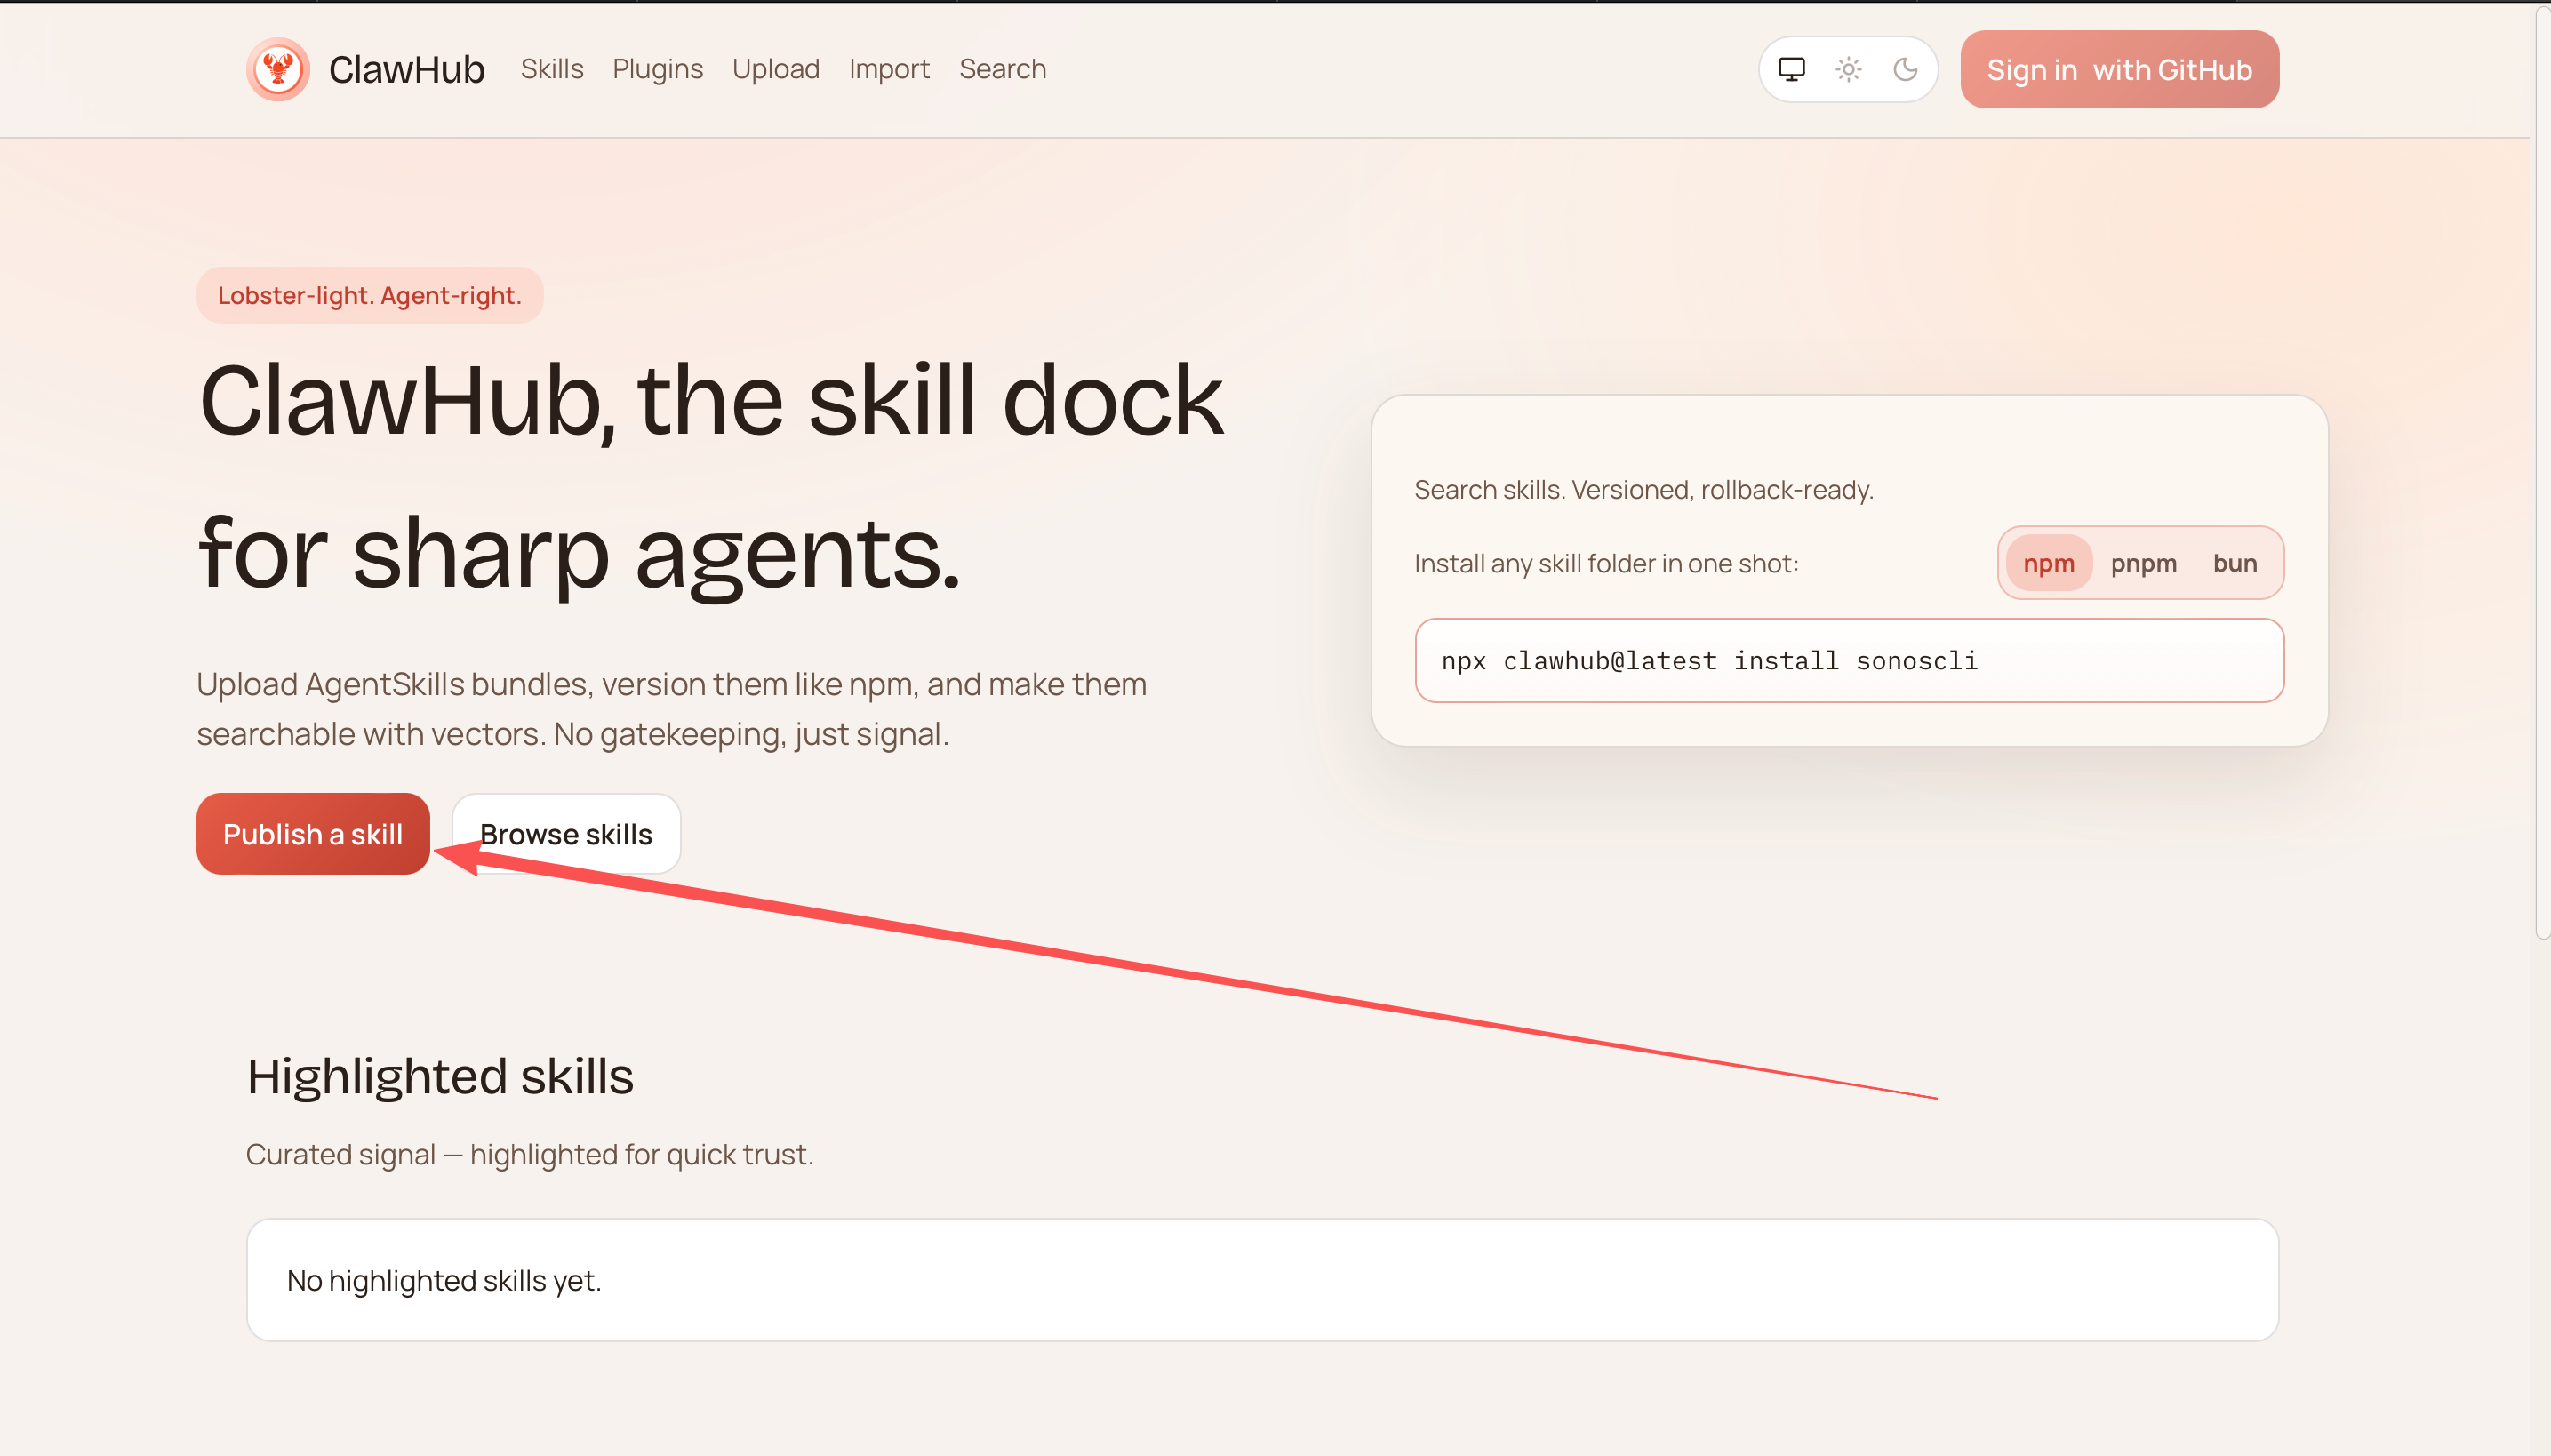2551x1456 pixels.
Task: Click the page's vertical scrollbar
Action: (x=2541, y=470)
